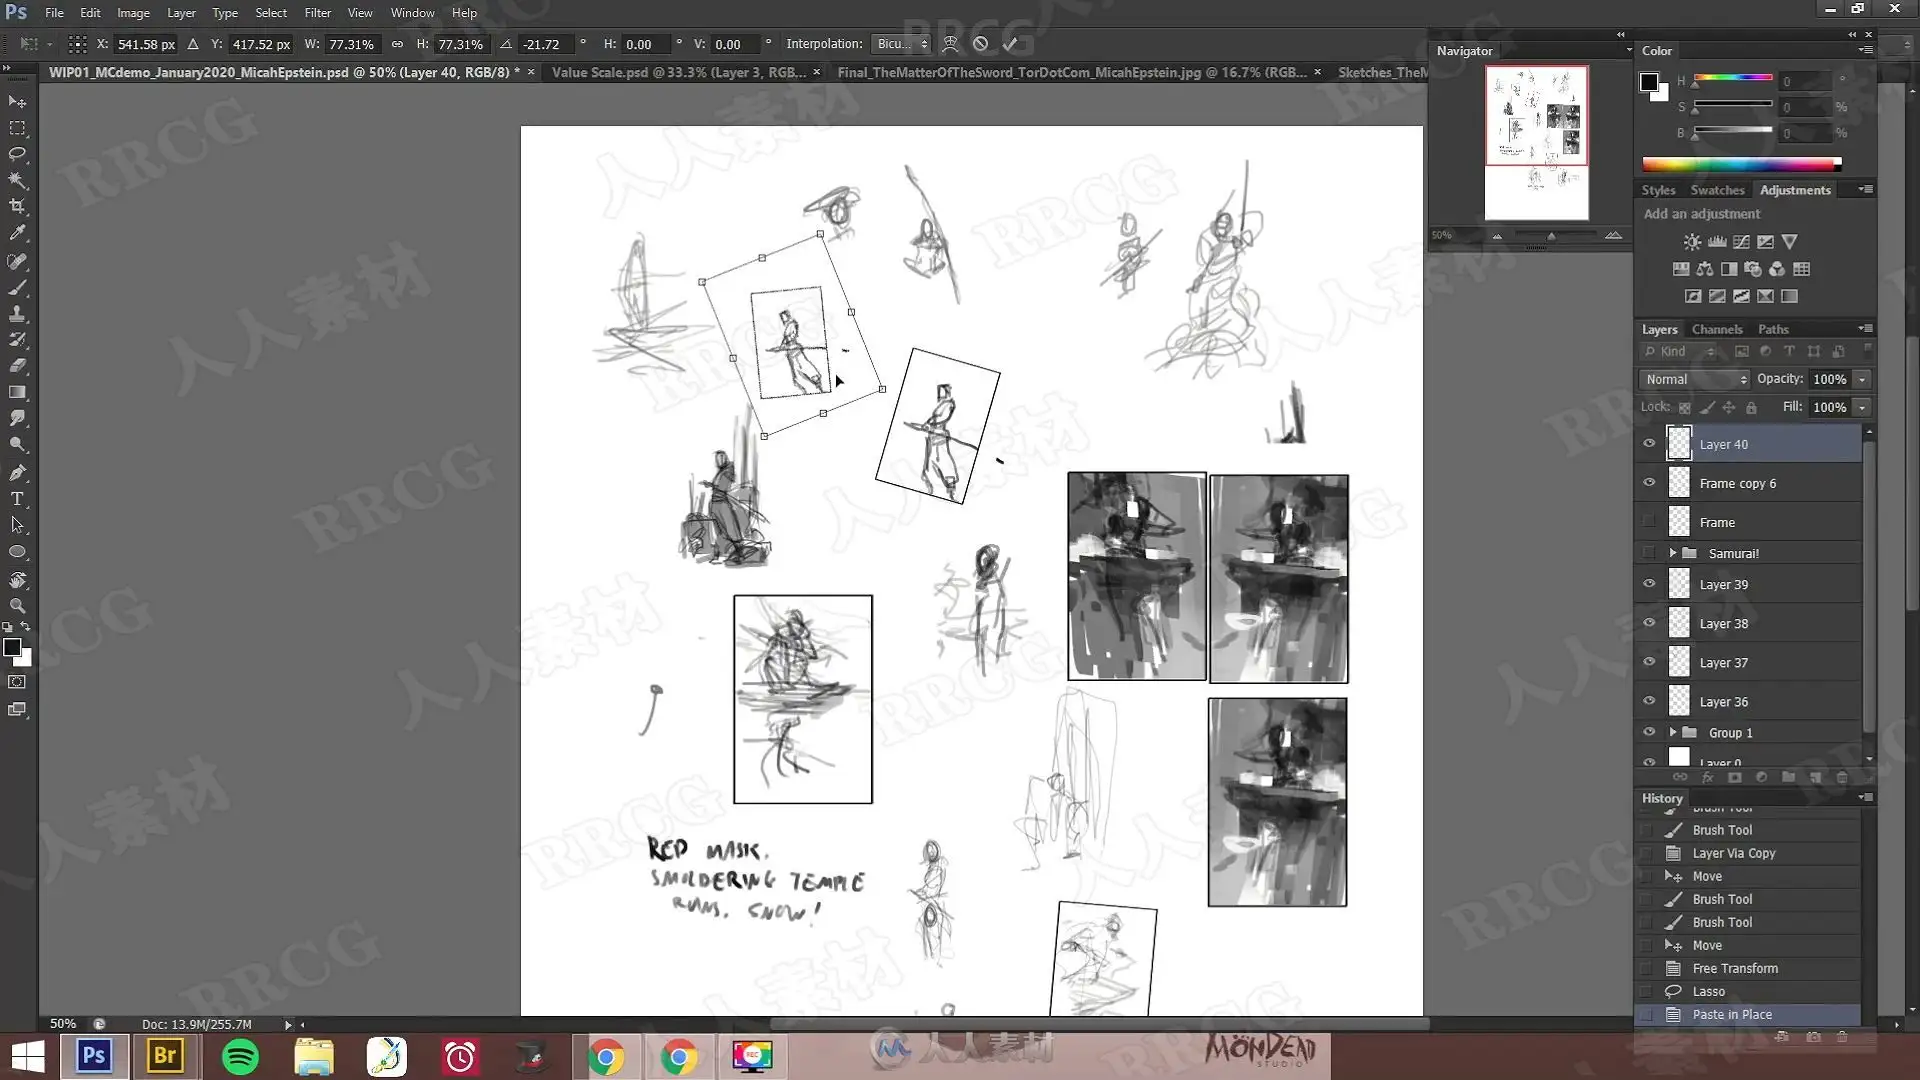Expand the Samurai! layer group
The width and height of the screenshot is (1920, 1080).
pos(1672,553)
